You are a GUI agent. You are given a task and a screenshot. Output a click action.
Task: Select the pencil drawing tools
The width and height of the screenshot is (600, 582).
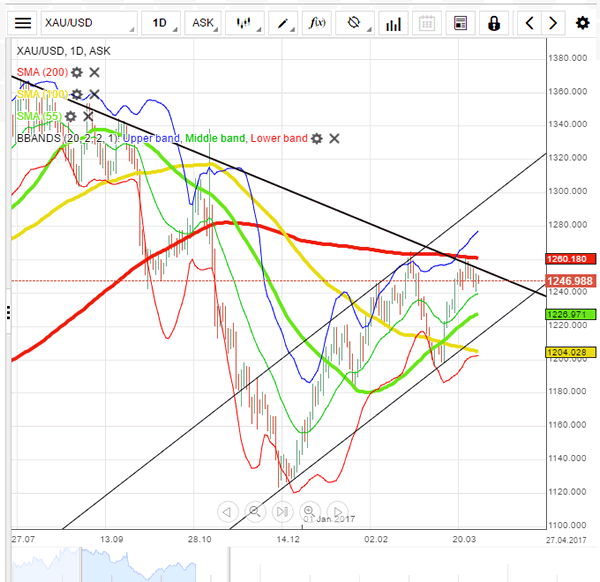283,23
